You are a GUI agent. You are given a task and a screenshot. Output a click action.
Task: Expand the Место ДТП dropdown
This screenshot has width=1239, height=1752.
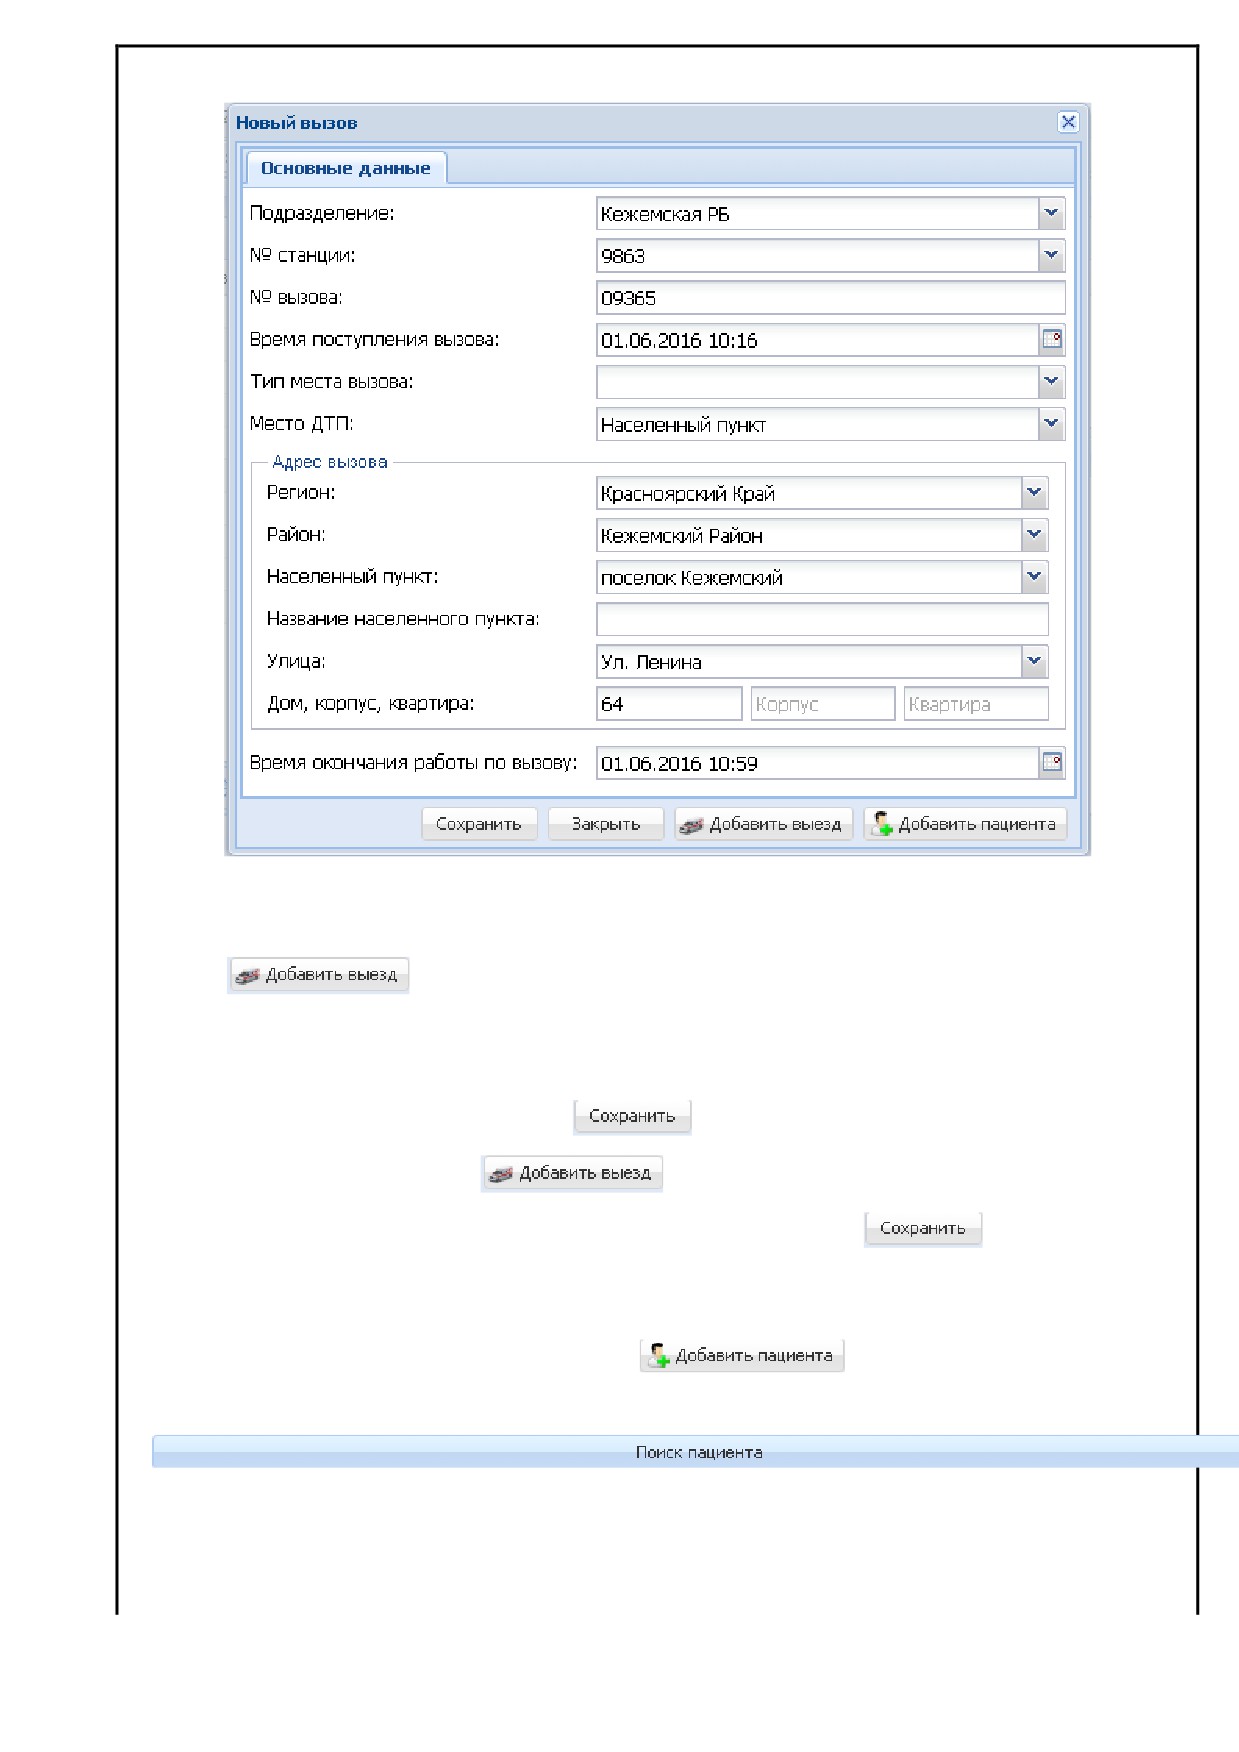click(x=1051, y=424)
